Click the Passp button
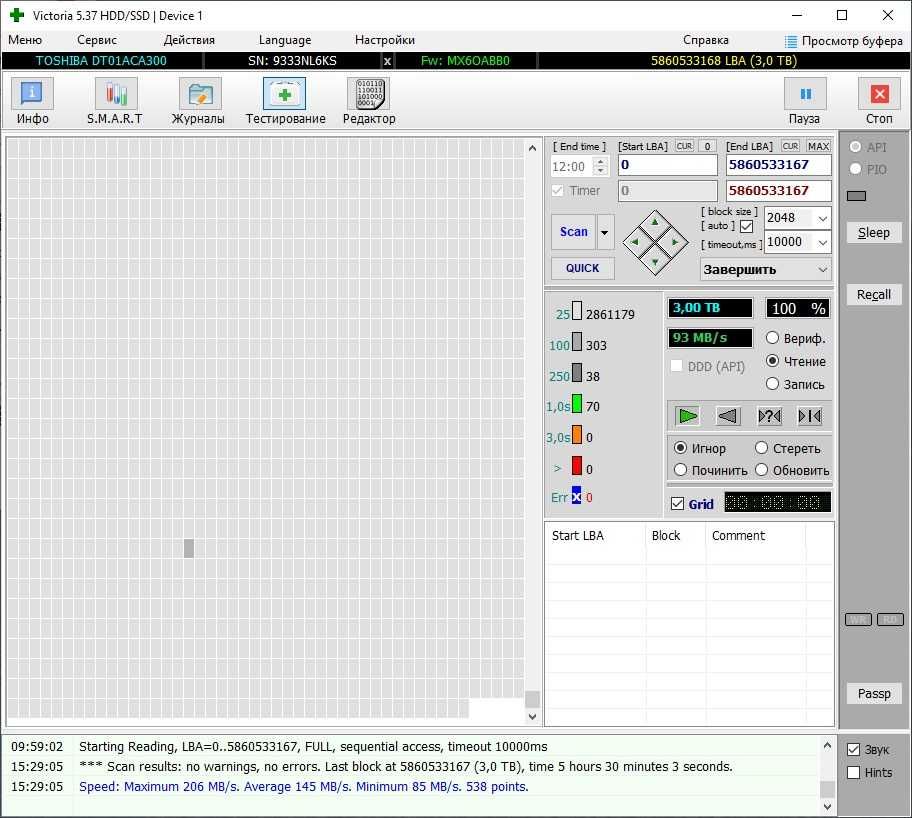This screenshot has height=818, width=912. (x=874, y=693)
